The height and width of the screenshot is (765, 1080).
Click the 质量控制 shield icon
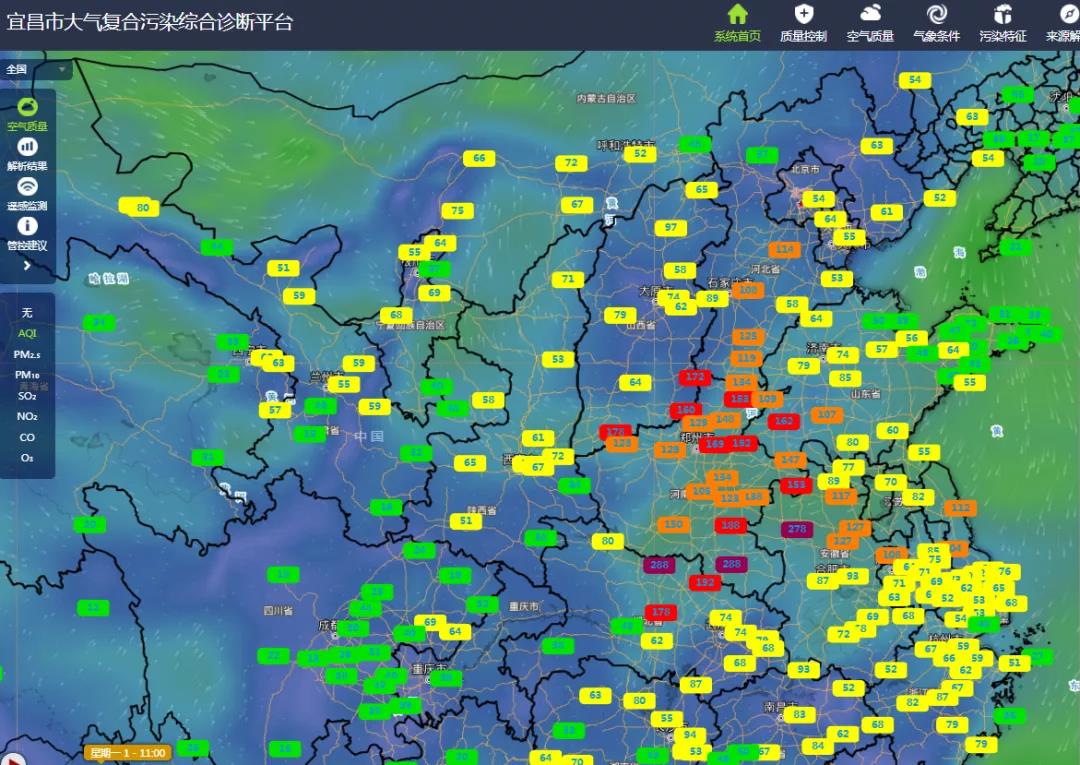(803, 16)
